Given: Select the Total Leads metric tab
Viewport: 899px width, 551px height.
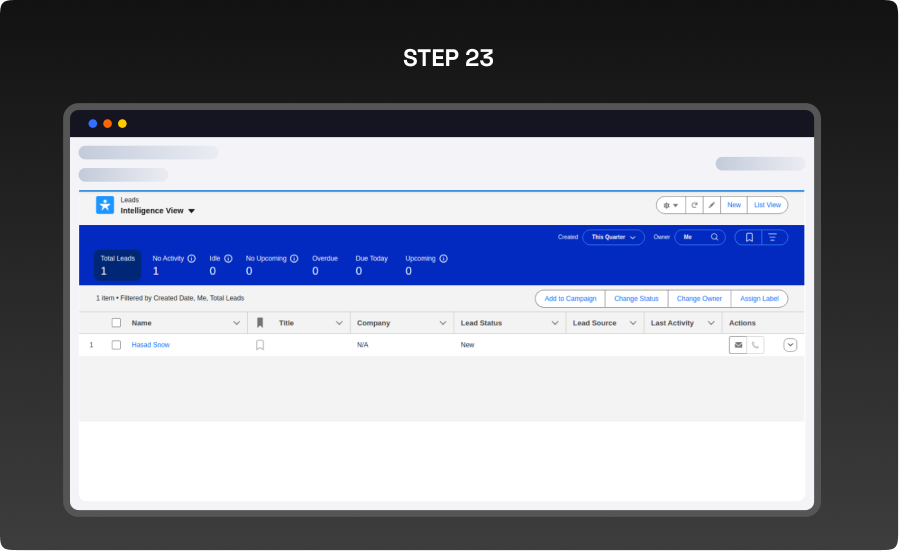Looking at the screenshot, I should tap(117, 265).
